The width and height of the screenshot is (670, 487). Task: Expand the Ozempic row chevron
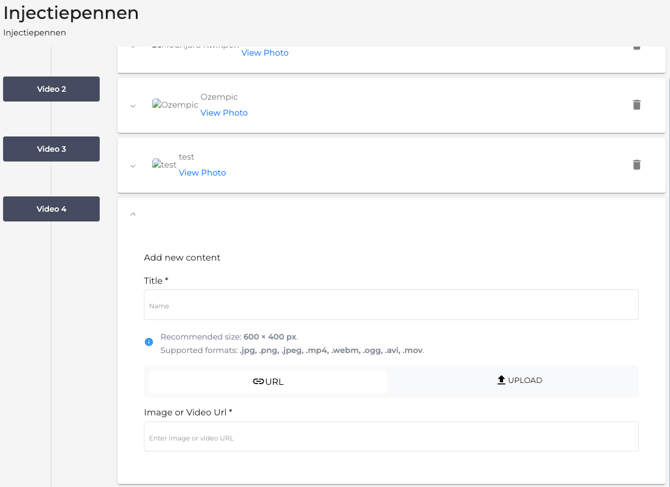point(133,106)
